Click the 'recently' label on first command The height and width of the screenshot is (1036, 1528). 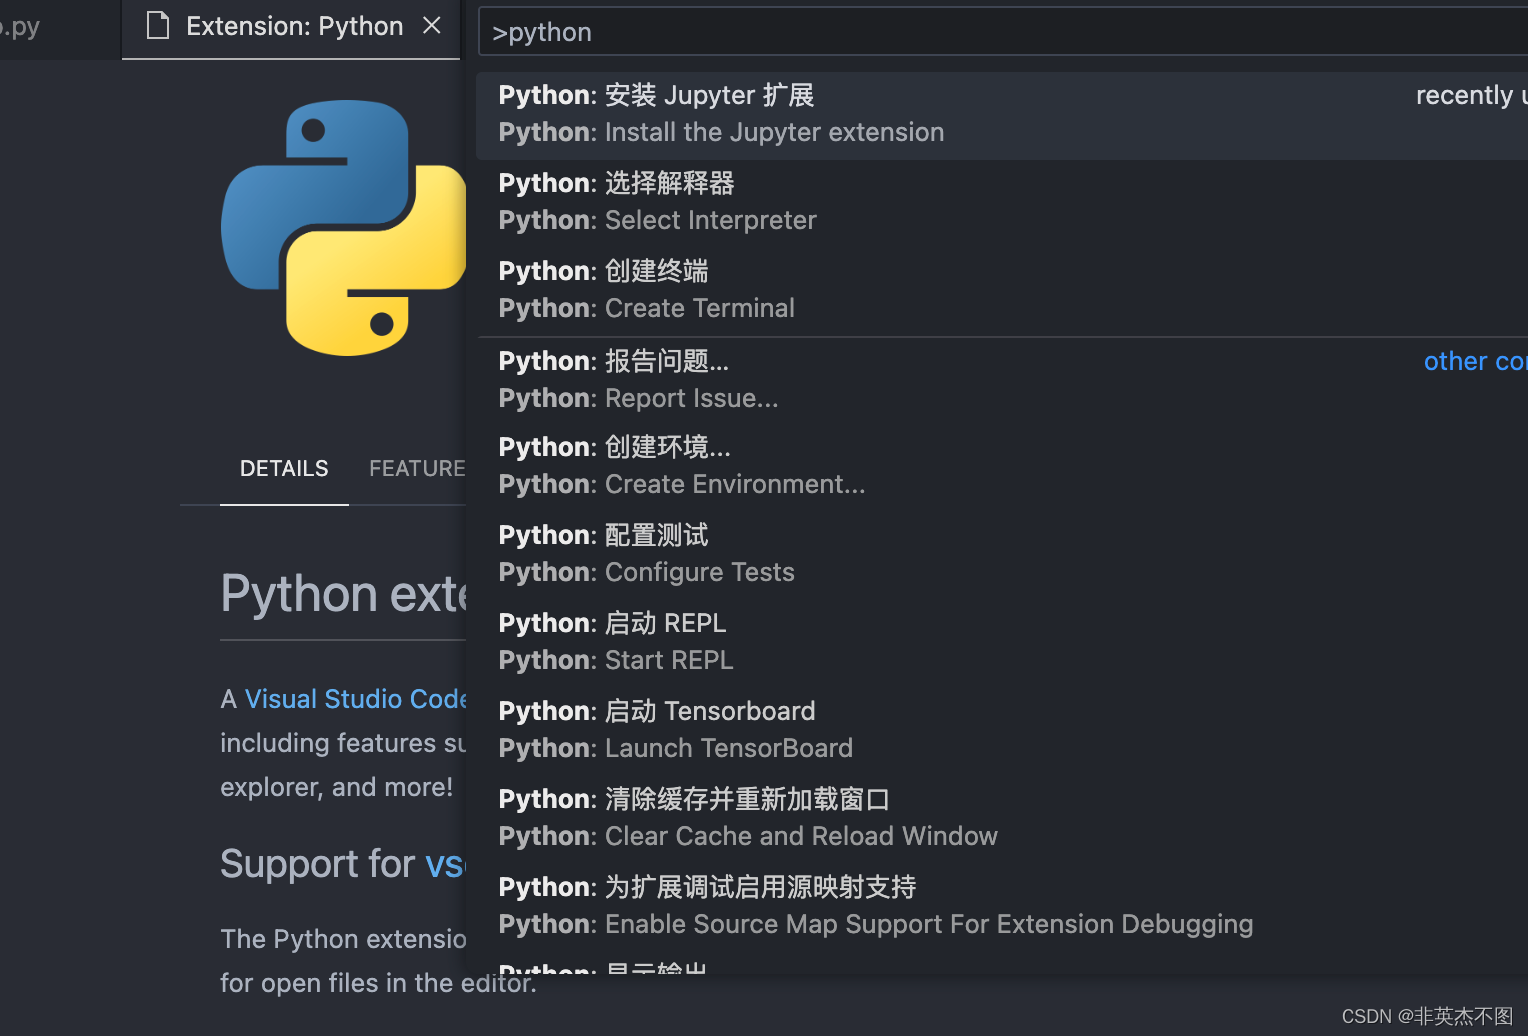1464,95
